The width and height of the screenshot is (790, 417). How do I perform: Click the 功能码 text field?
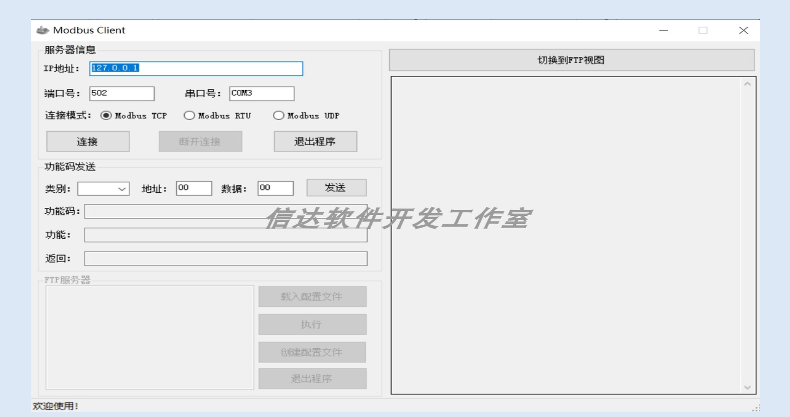pyautogui.click(x=226, y=212)
